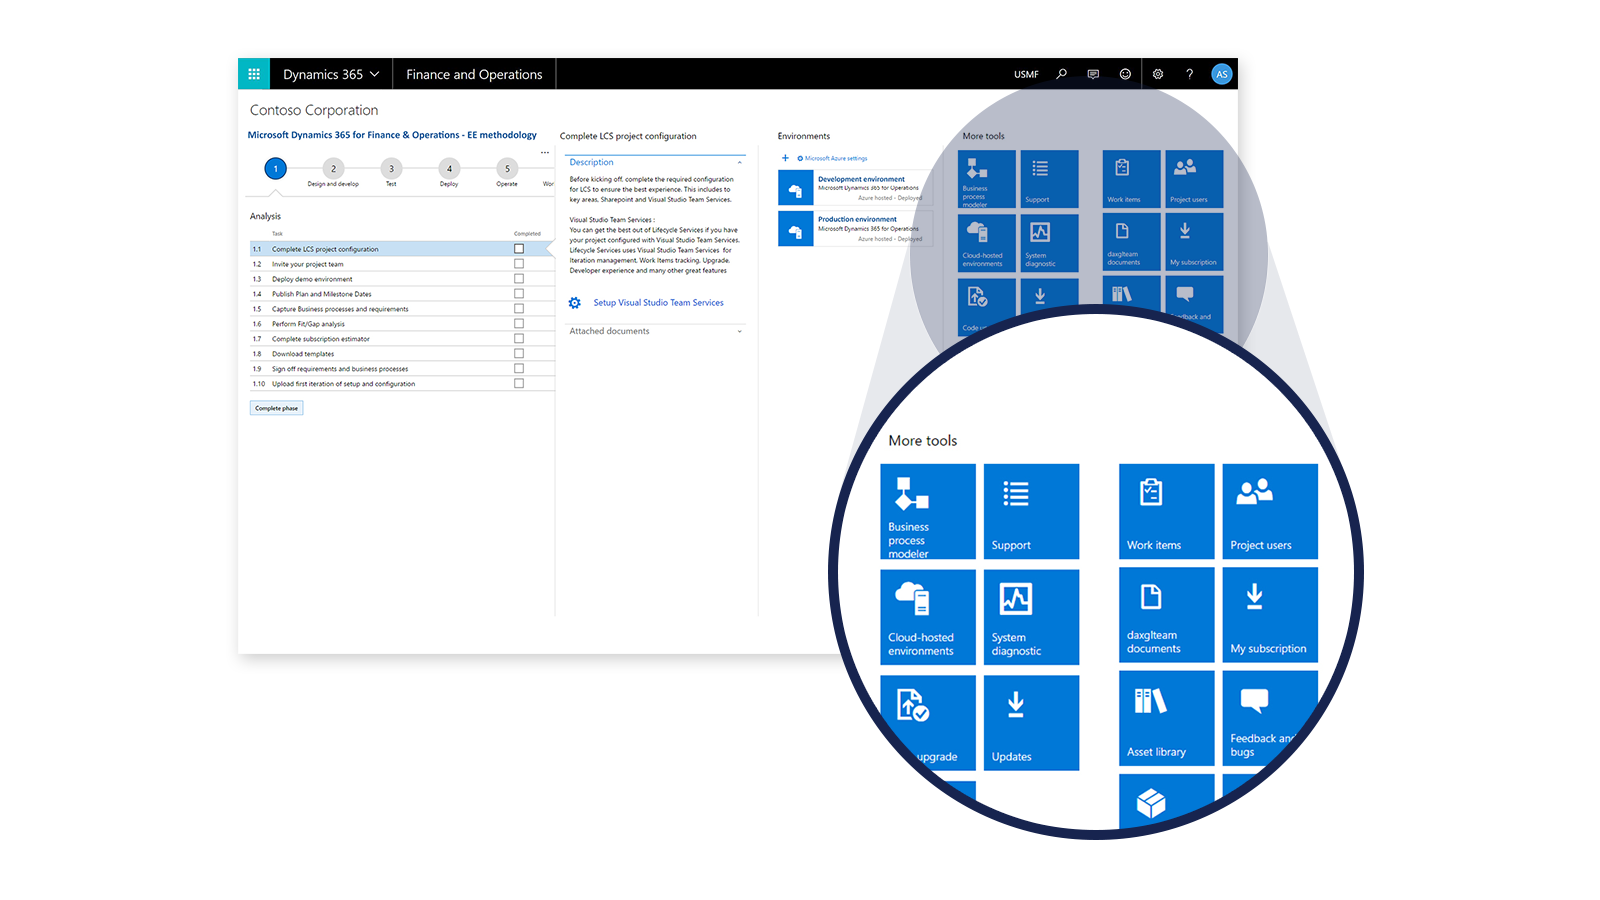Image resolution: width=1600 pixels, height=900 pixels.
Task: Open the messages icon in top bar
Action: coord(1093,74)
